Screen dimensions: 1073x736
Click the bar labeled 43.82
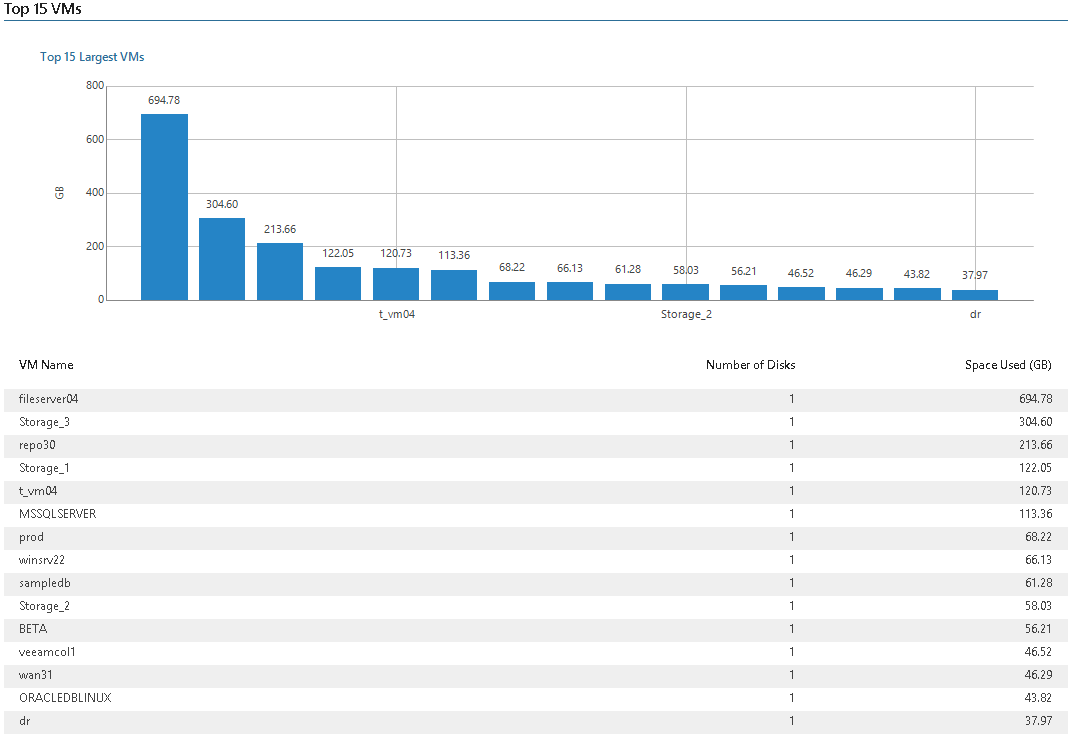pos(917,294)
